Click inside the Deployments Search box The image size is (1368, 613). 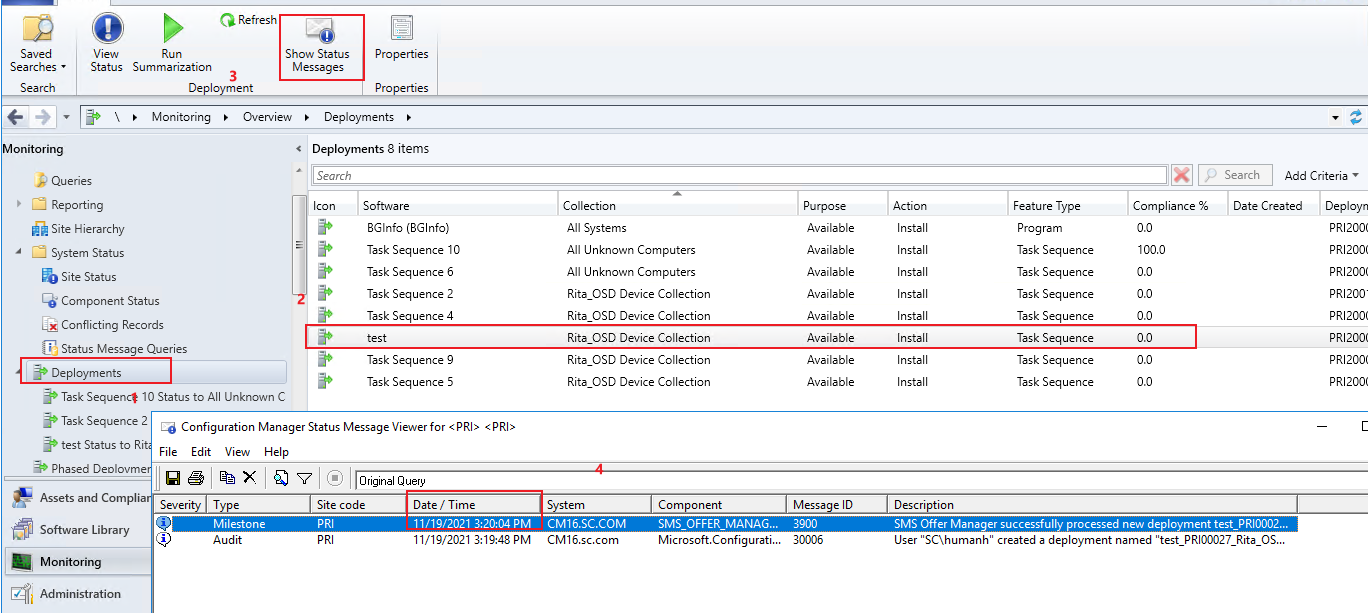[739, 175]
